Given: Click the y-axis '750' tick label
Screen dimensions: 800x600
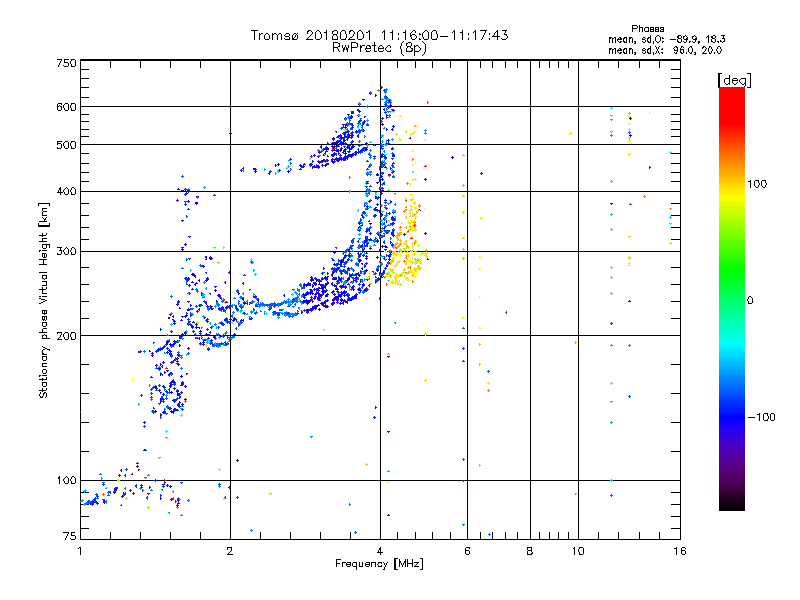Looking at the screenshot, I should pos(66,63).
